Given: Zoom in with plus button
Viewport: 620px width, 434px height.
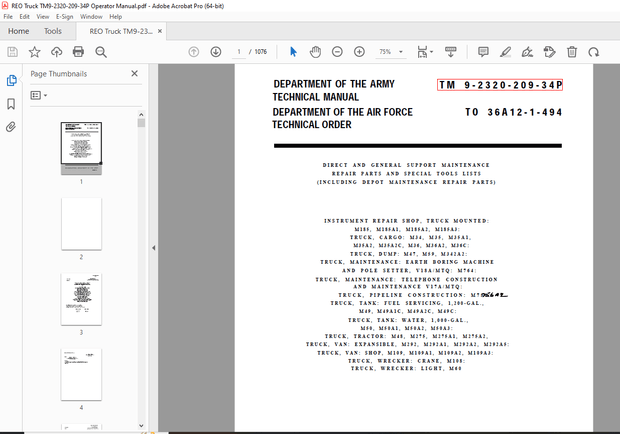Looking at the screenshot, I should (359, 52).
